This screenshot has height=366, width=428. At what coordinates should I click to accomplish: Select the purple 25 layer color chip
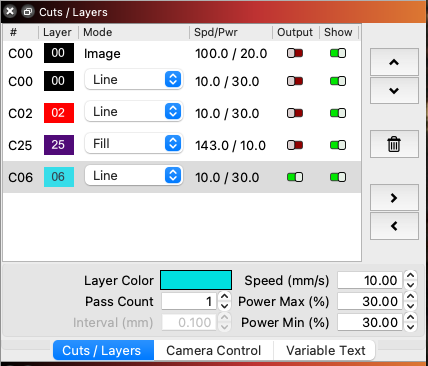click(x=59, y=145)
